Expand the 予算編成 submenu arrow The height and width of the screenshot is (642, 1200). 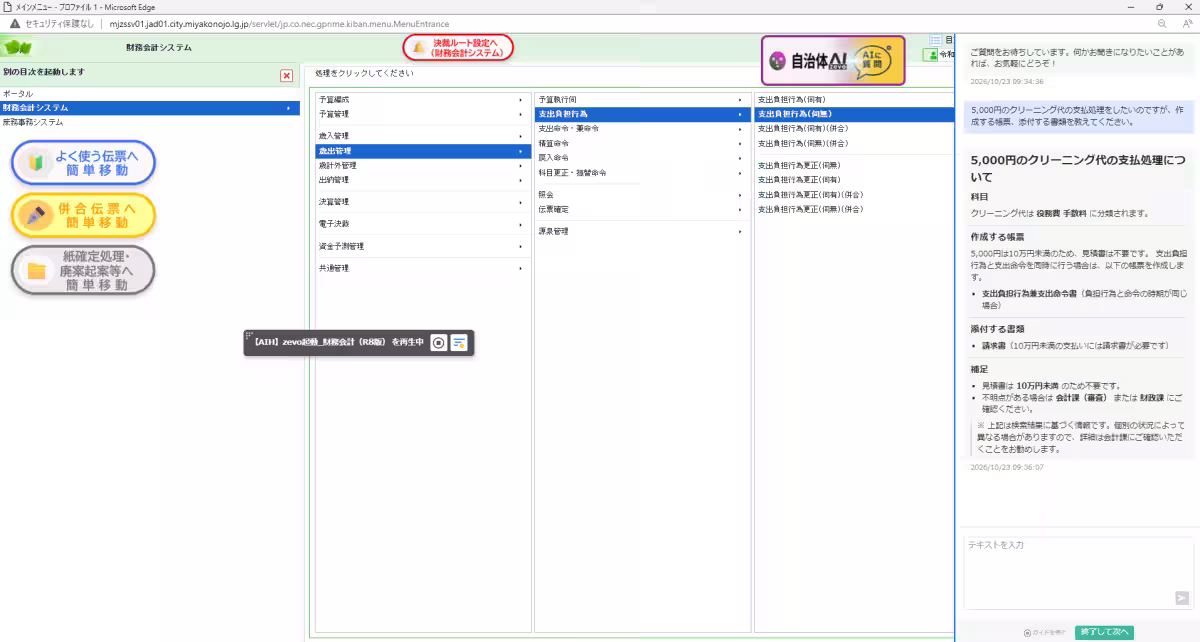point(520,100)
